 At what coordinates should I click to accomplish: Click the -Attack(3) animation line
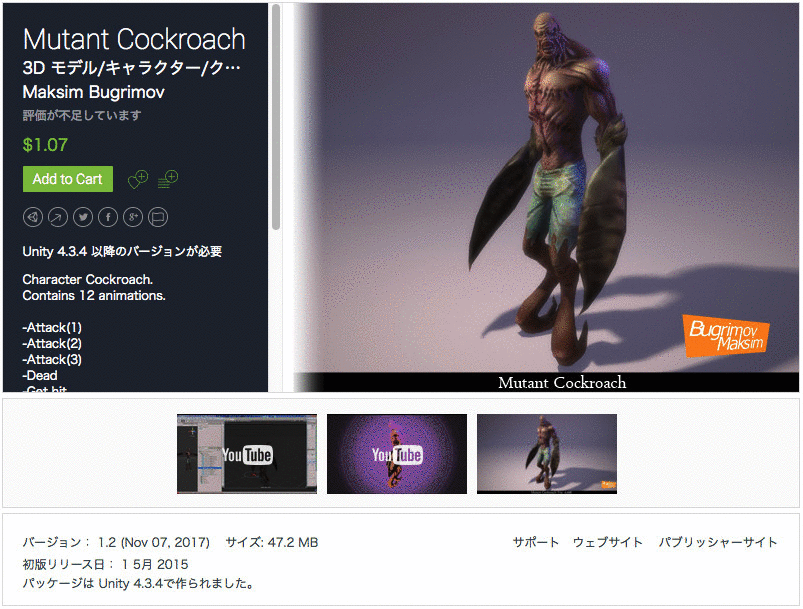(x=52, y=359)
